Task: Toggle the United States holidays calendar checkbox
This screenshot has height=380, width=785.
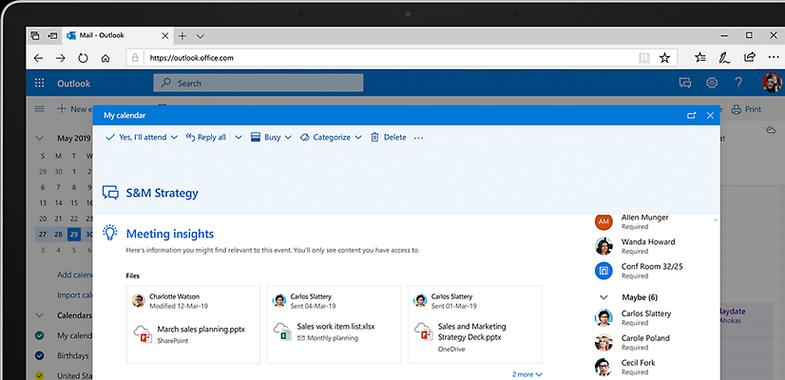Action: click(x=40, y=375)
